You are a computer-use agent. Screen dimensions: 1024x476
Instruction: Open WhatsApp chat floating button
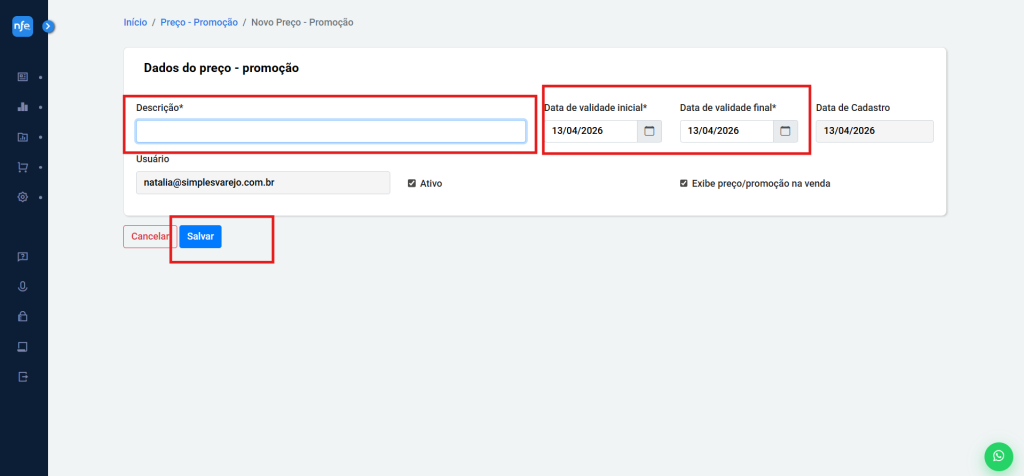997,456
